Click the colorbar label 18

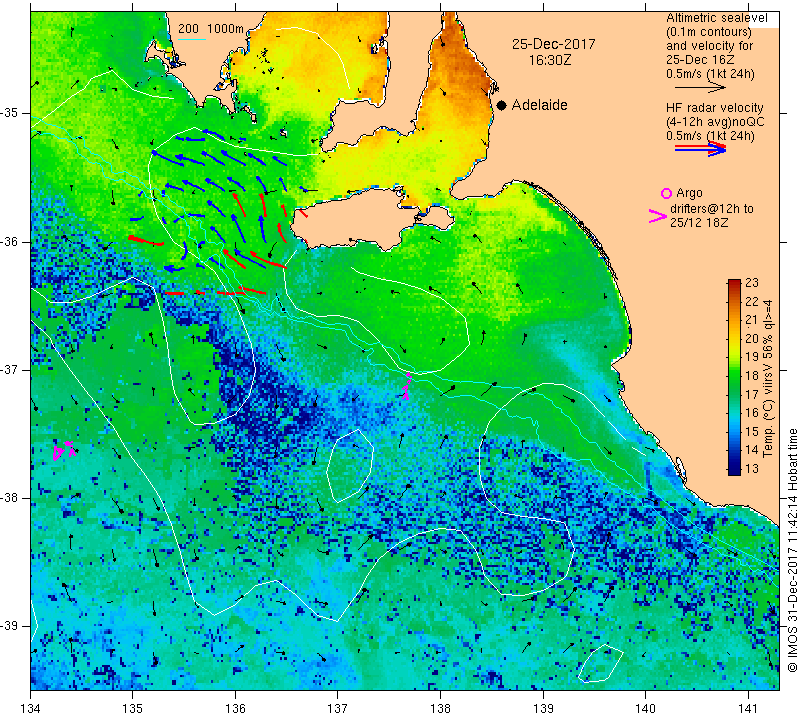coord(752,376)
